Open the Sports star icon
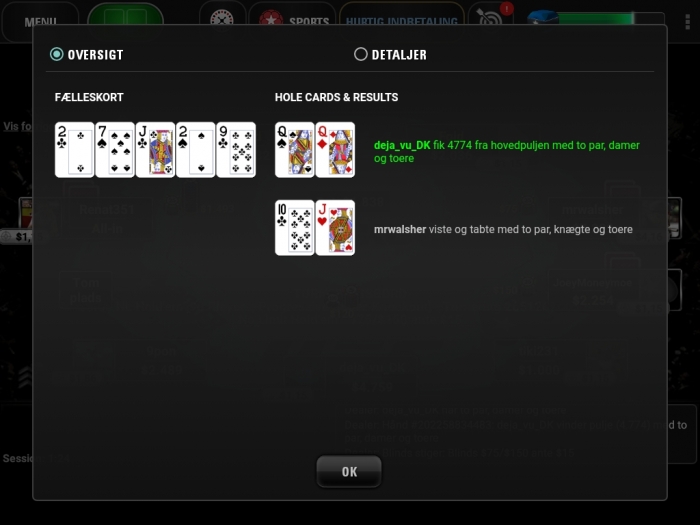 tap(270, 20)
